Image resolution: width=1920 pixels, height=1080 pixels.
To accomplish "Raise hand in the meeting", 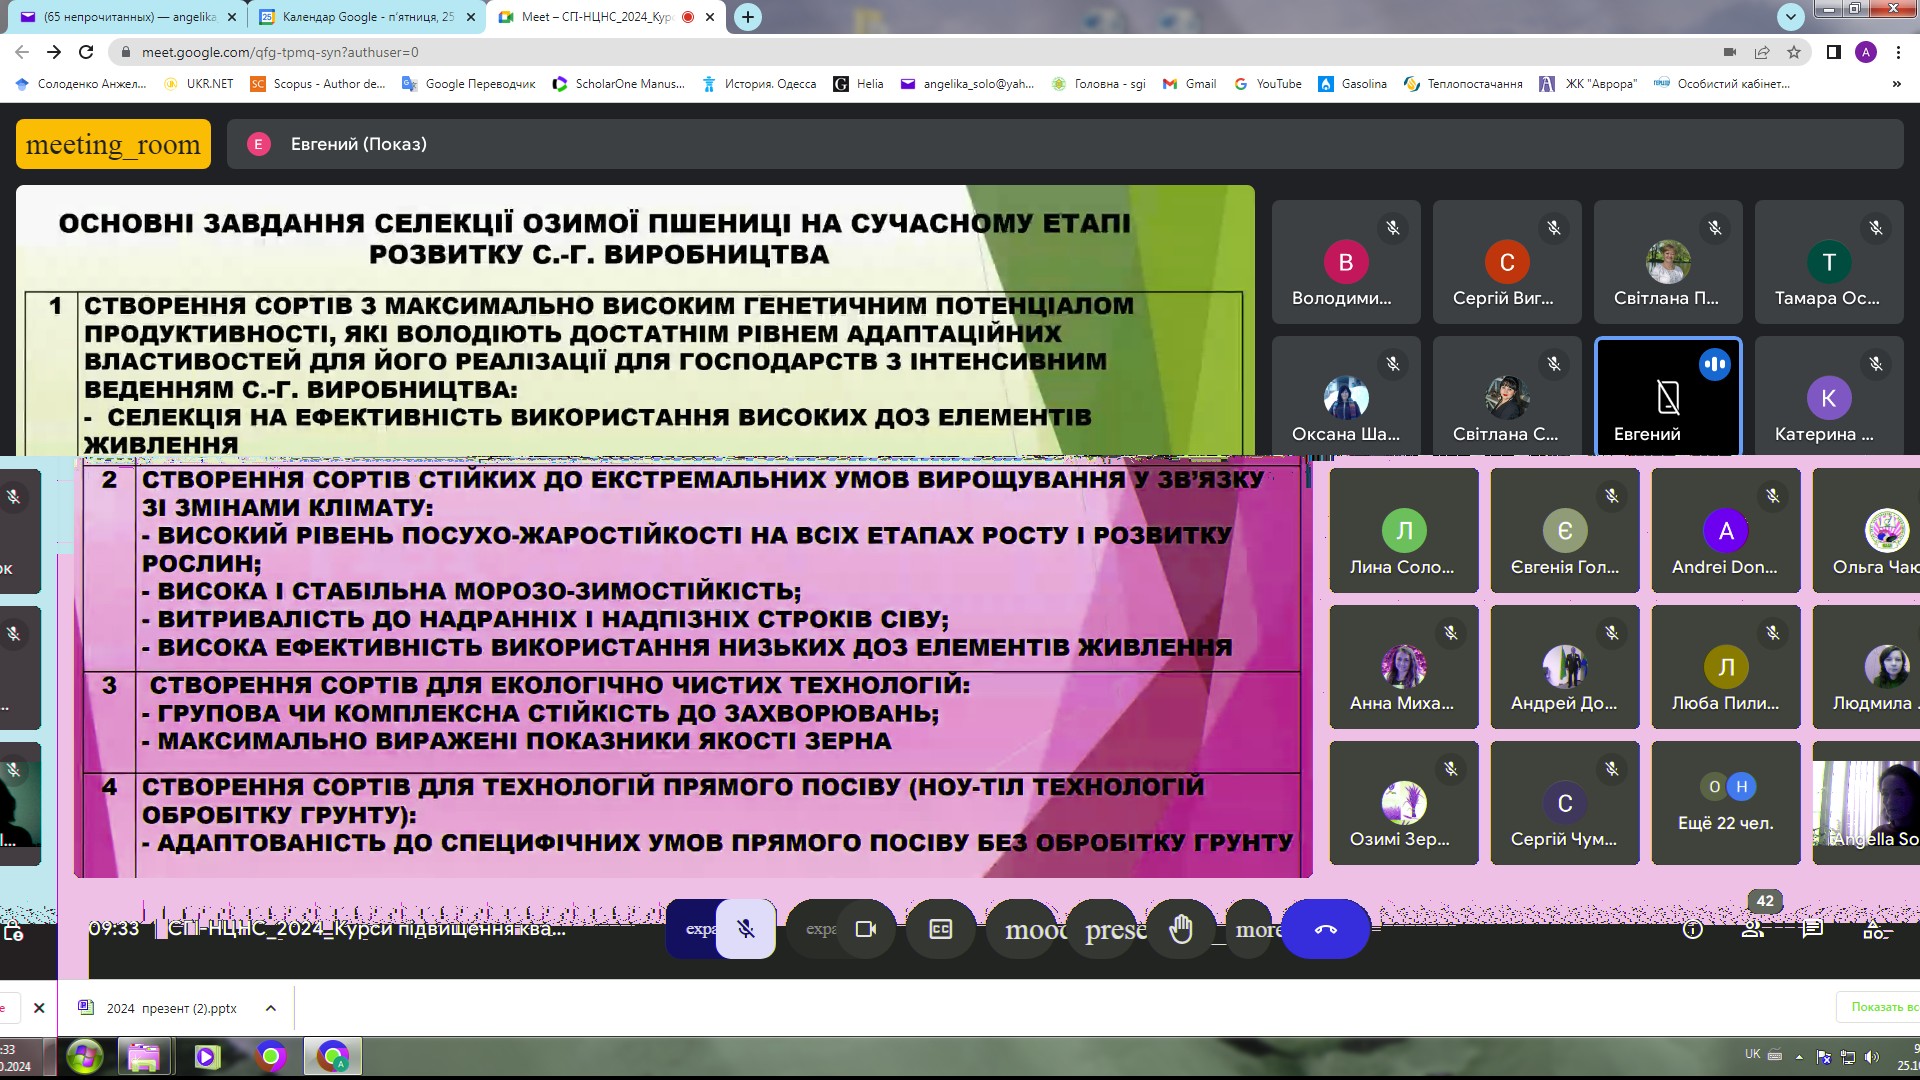I will tap(1181, 929).
